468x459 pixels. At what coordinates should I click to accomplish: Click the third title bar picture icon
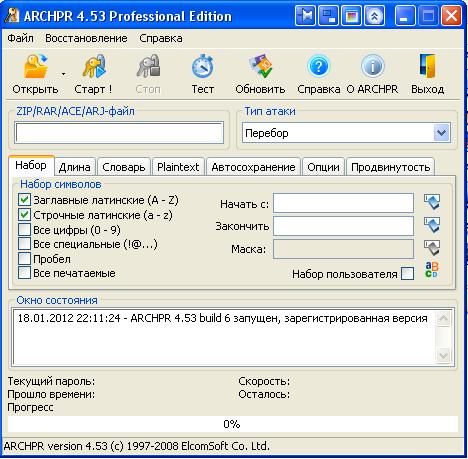351,16
